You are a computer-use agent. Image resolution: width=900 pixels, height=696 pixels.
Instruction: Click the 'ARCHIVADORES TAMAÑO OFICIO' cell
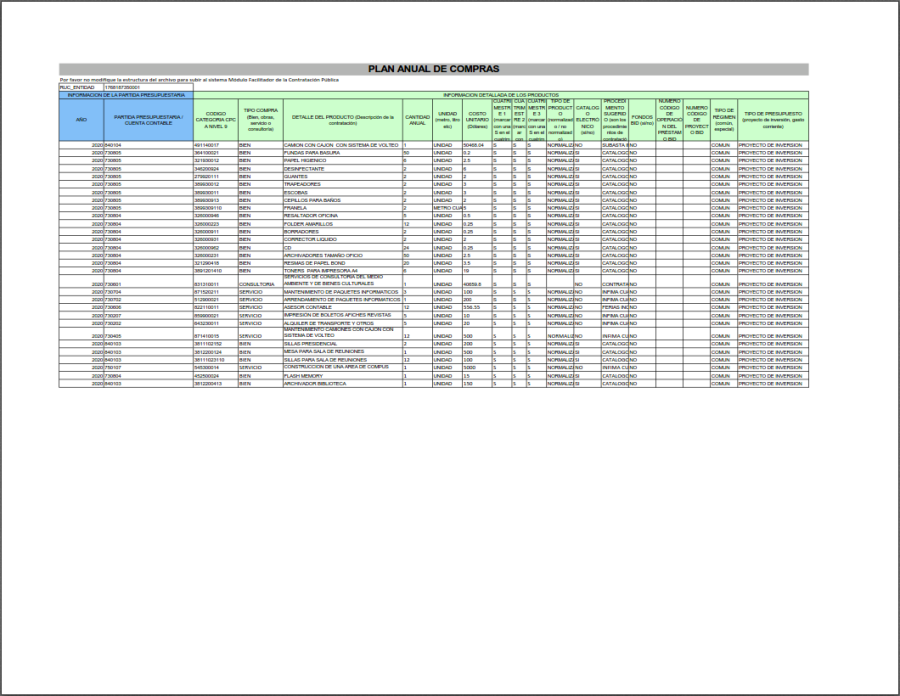pos(343,255)
